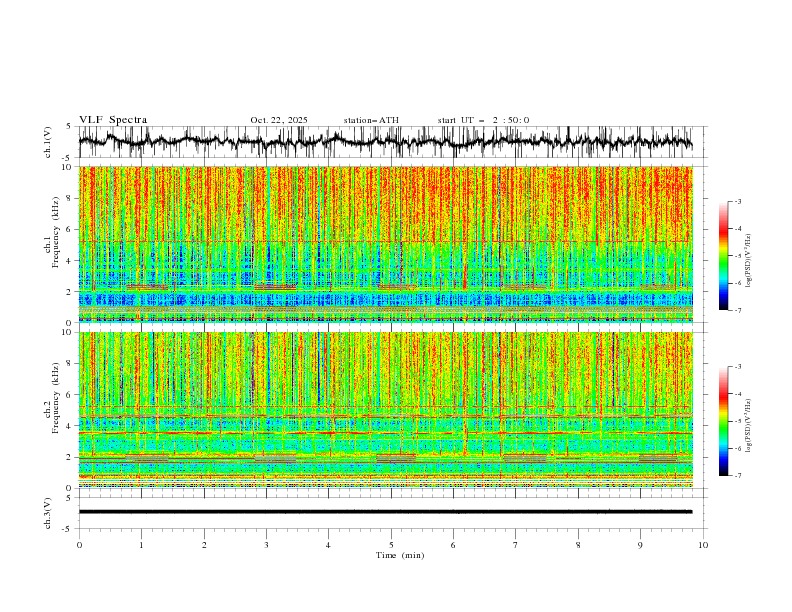This screenshot has width=792, height=612.
Task: Click the "station=ATH" header label
Action: pyautogui.click(x=371, y=120)
